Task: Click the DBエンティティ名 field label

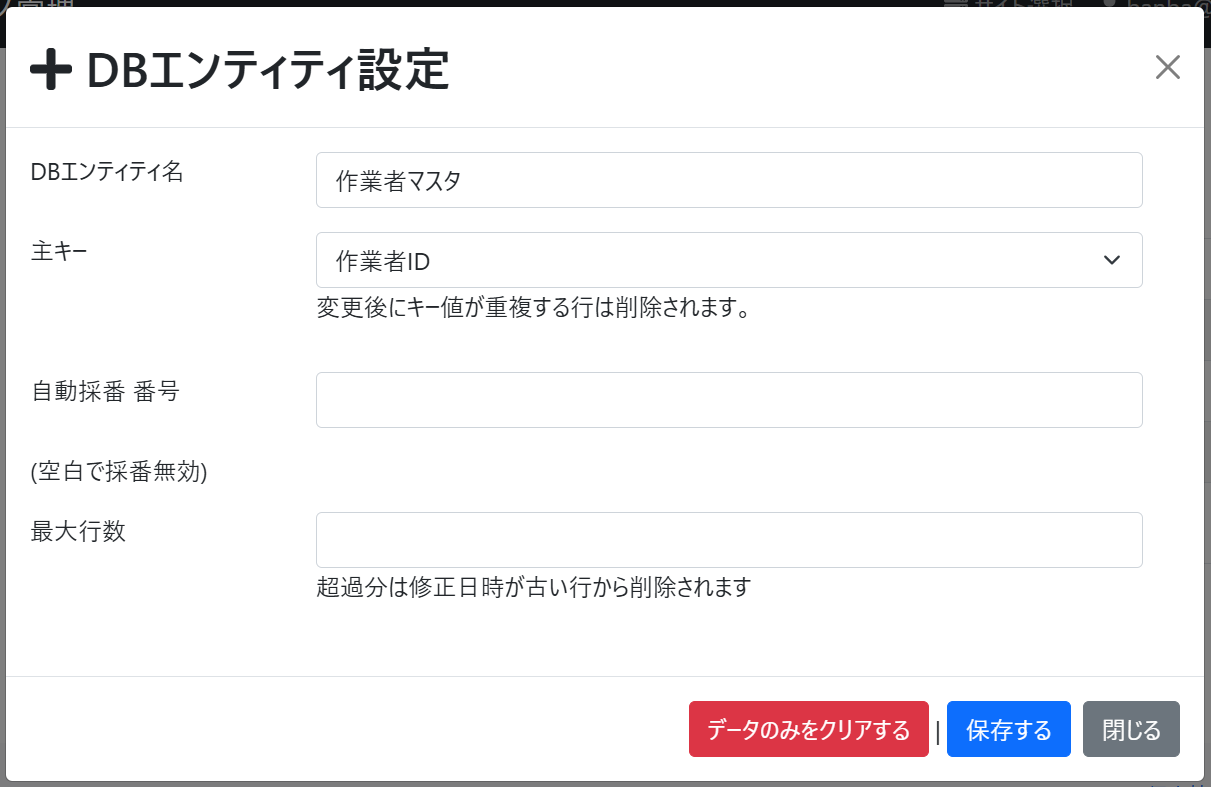Action: [x=107, y=172]
